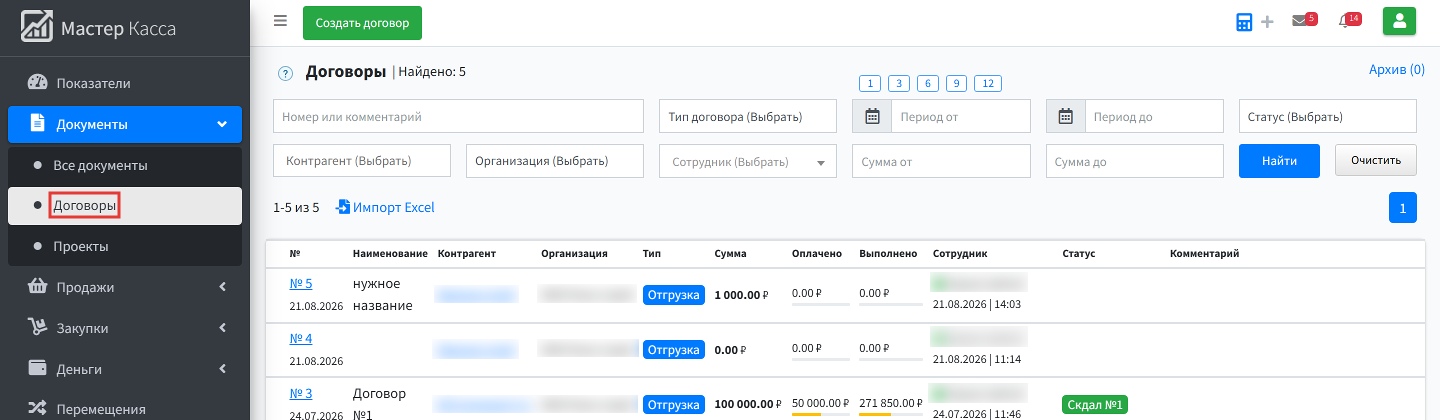Open contract № 3 link

pyautogui.click(x=301, y=393)
